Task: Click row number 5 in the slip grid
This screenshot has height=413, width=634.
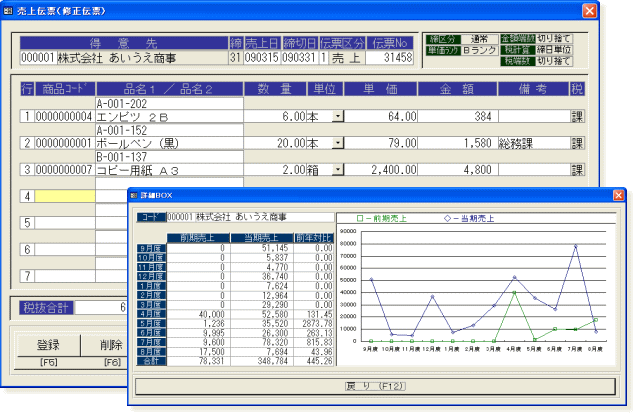Action: click(27, 223)
